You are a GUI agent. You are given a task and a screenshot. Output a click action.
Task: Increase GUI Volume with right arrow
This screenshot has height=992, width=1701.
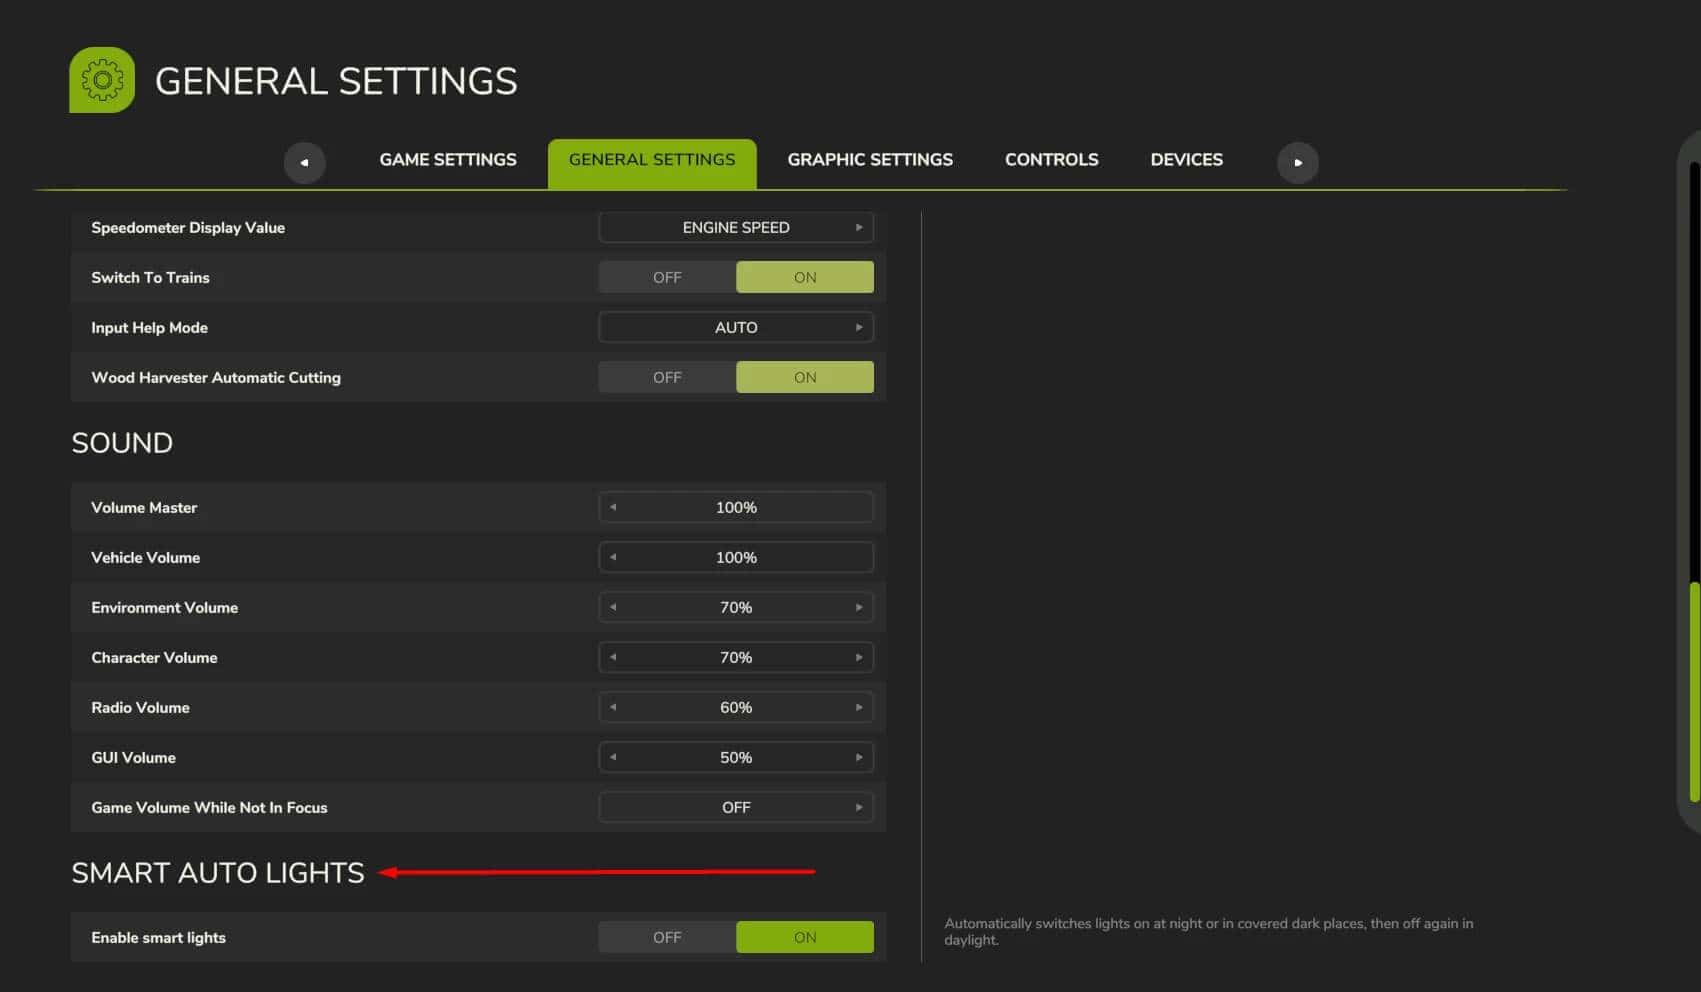[858, 757]
